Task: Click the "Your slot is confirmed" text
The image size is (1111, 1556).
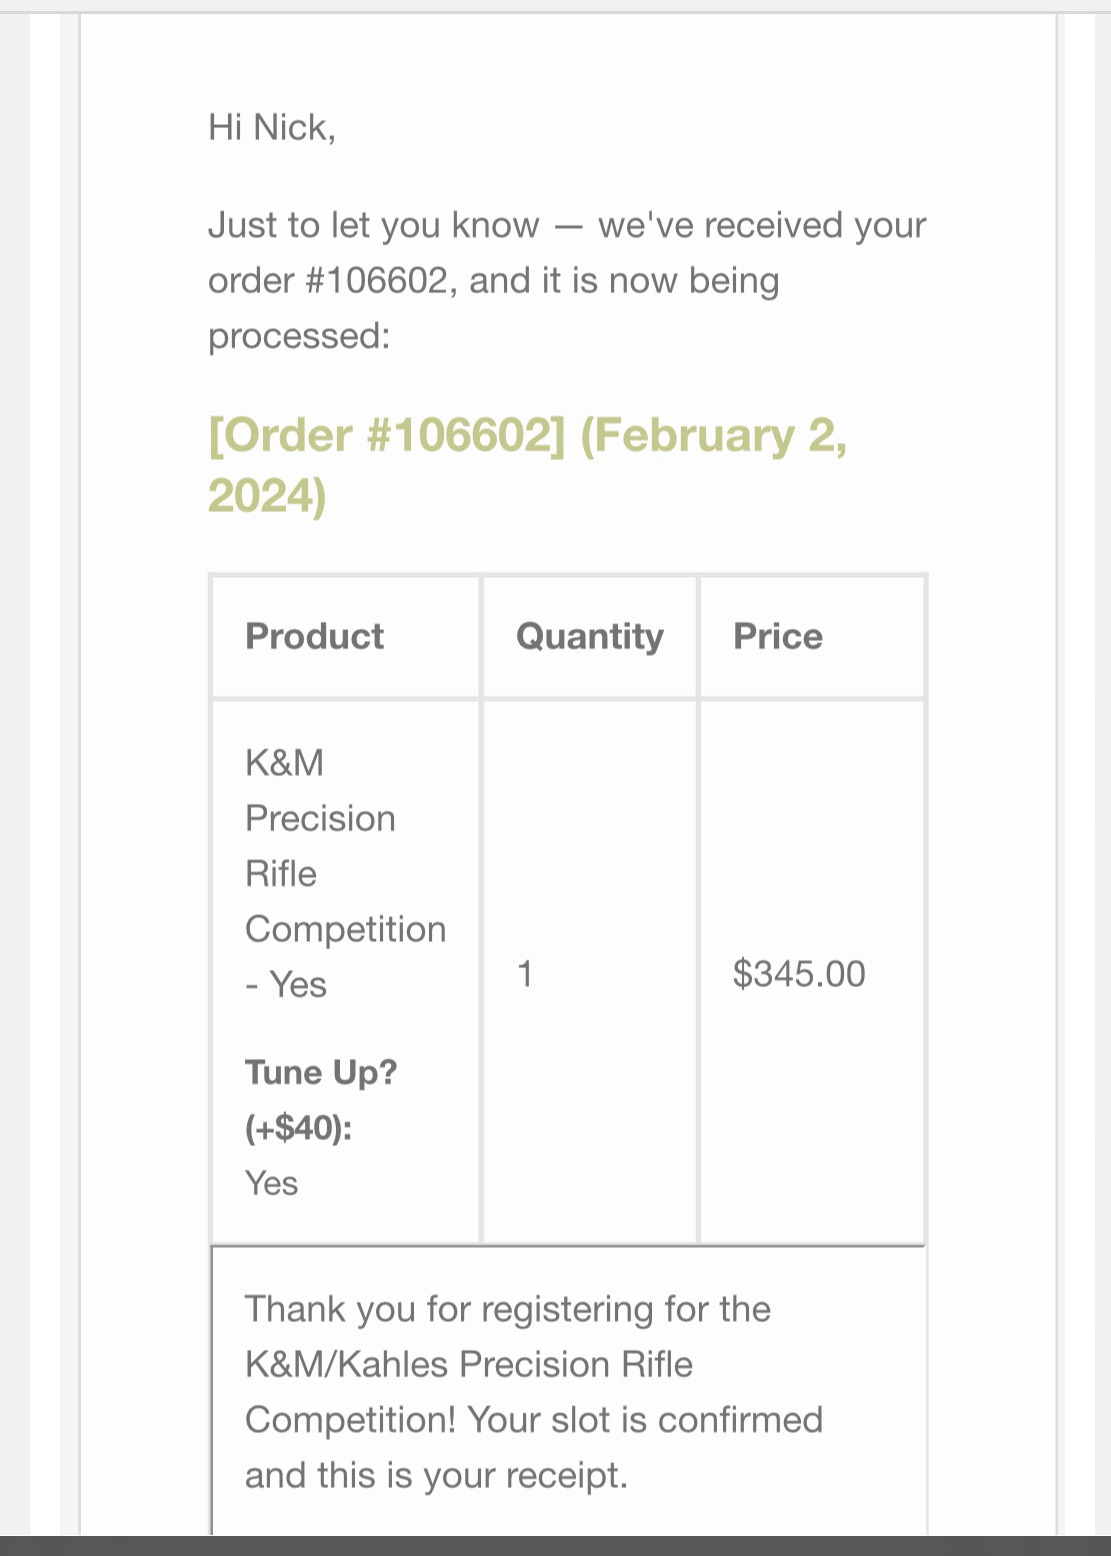Action: tap(645, 1419)
